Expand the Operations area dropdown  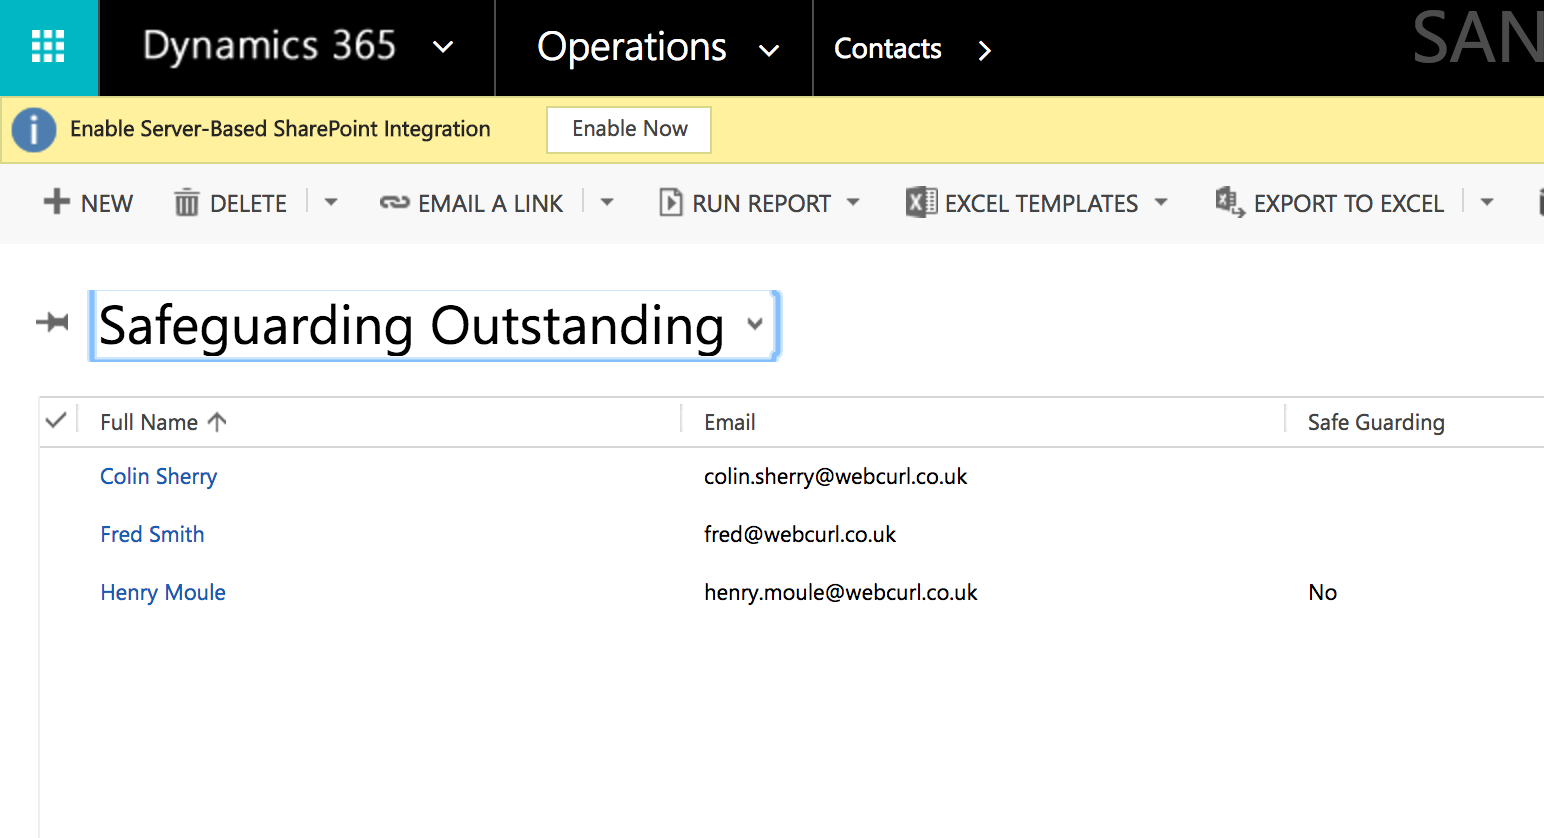tap(769, 48)
